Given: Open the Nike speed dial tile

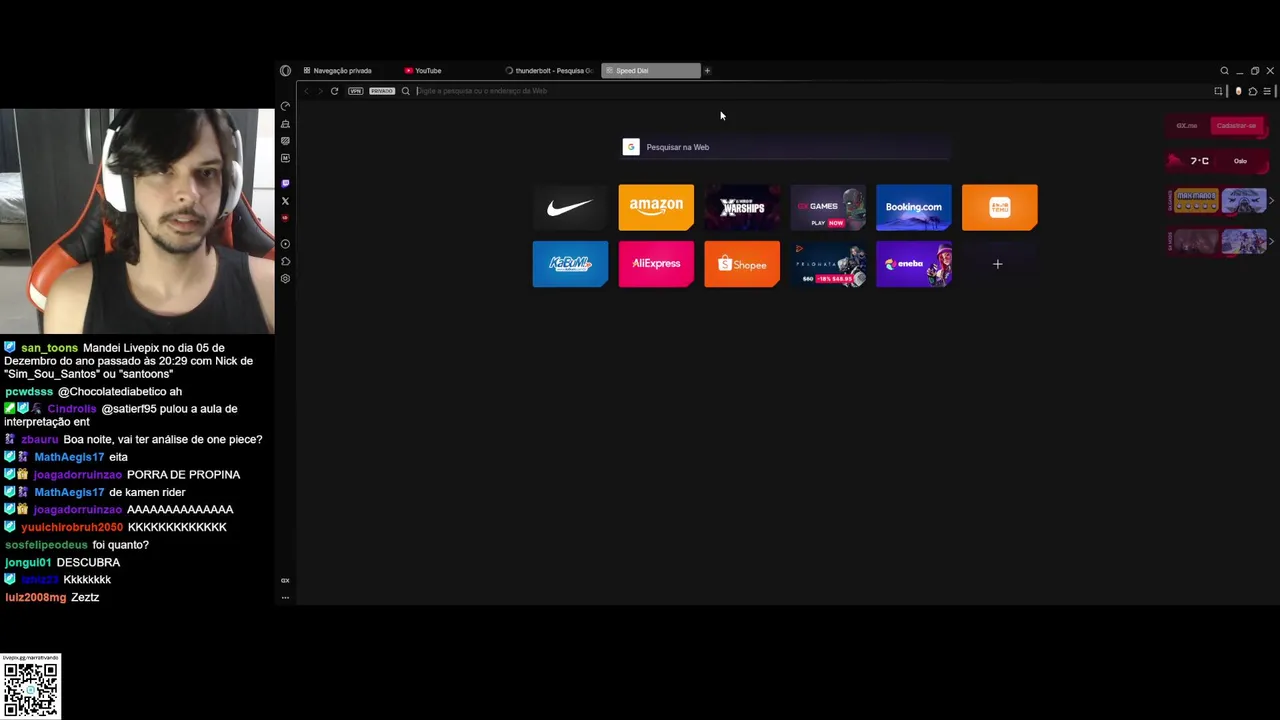Looking at the screenshot, I should point(570,207).
